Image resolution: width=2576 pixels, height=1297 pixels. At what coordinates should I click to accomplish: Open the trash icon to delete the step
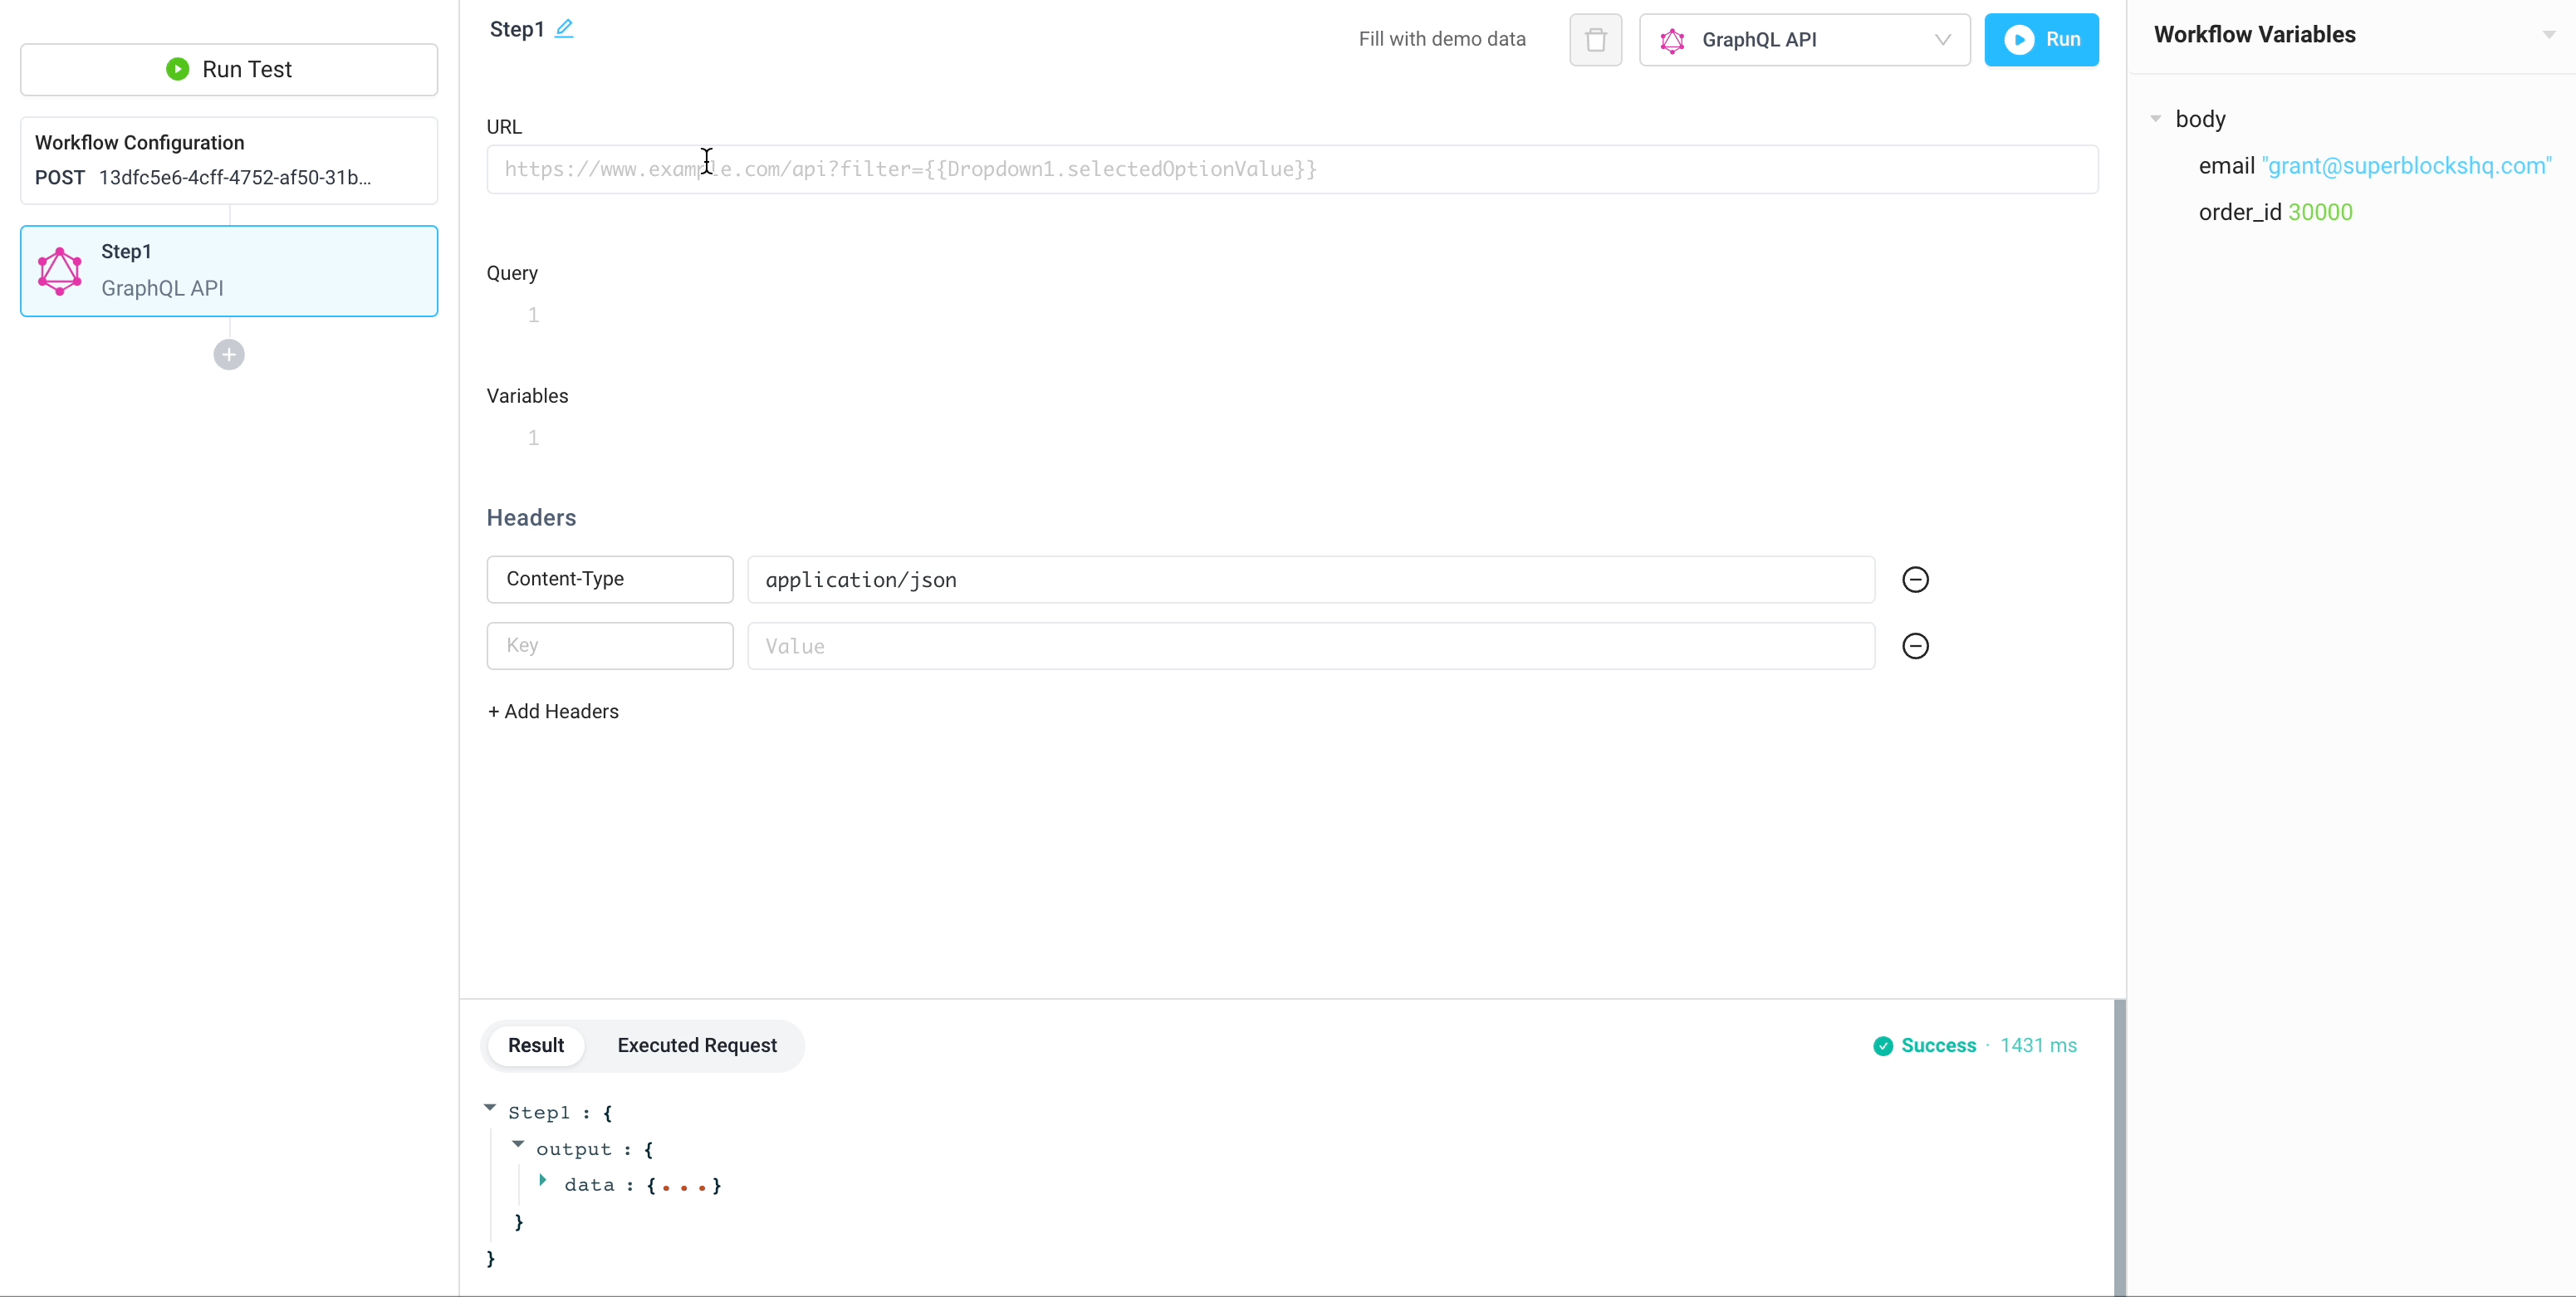click(1595, 40)
